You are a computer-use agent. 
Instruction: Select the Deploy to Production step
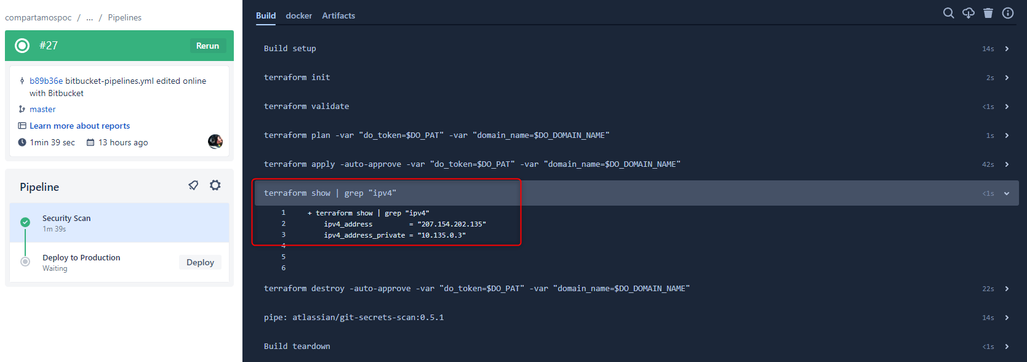(119, 262)
